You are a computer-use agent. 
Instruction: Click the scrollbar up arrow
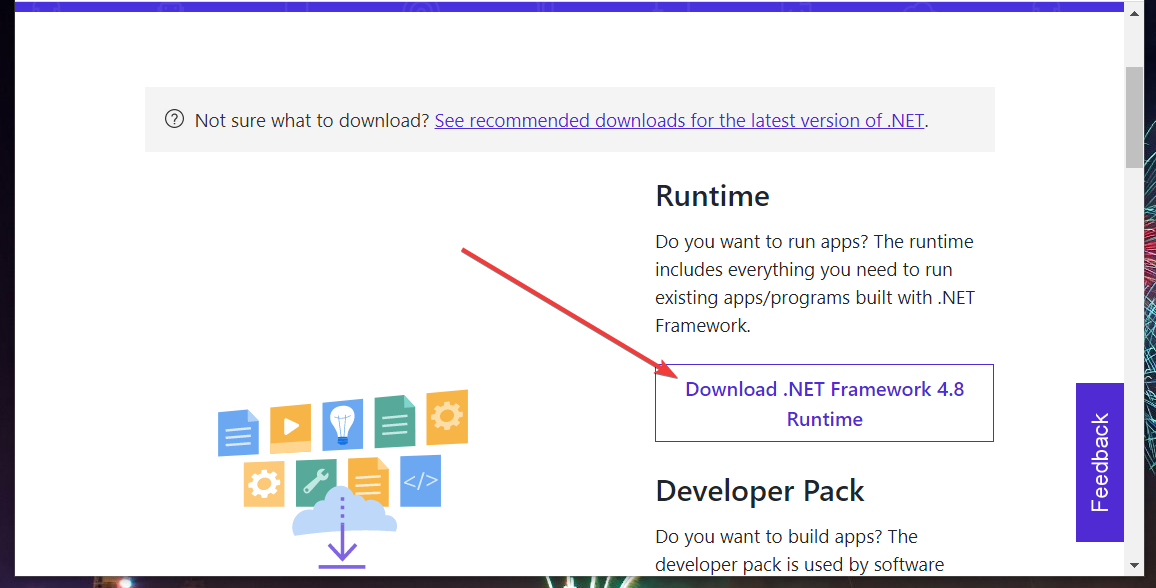coord(1134,13)
